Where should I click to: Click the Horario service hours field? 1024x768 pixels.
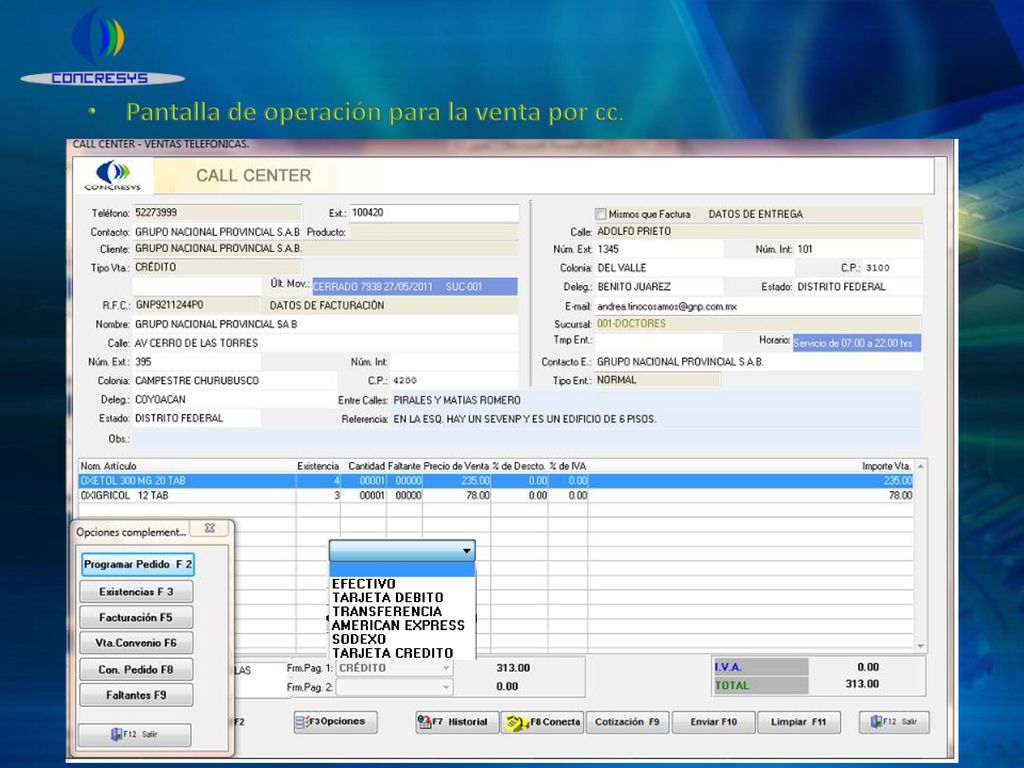click(857, 343)
